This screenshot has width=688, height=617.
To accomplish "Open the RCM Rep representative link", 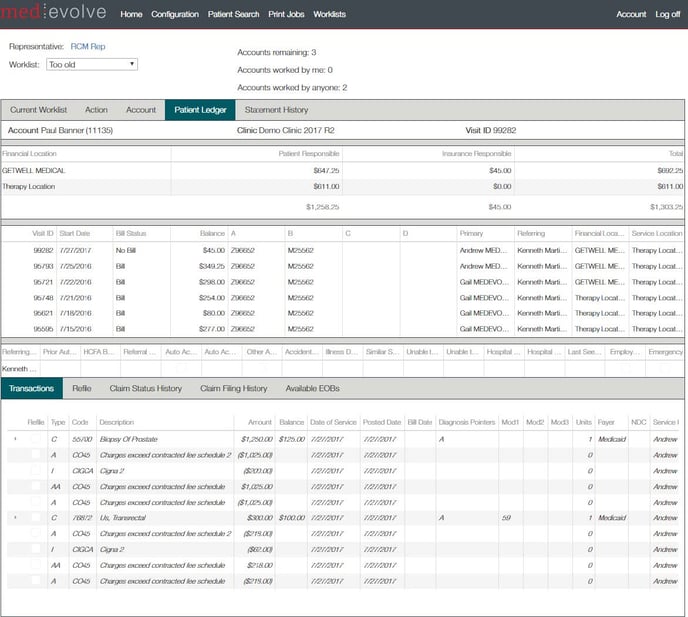I will (x=88, y=46).
